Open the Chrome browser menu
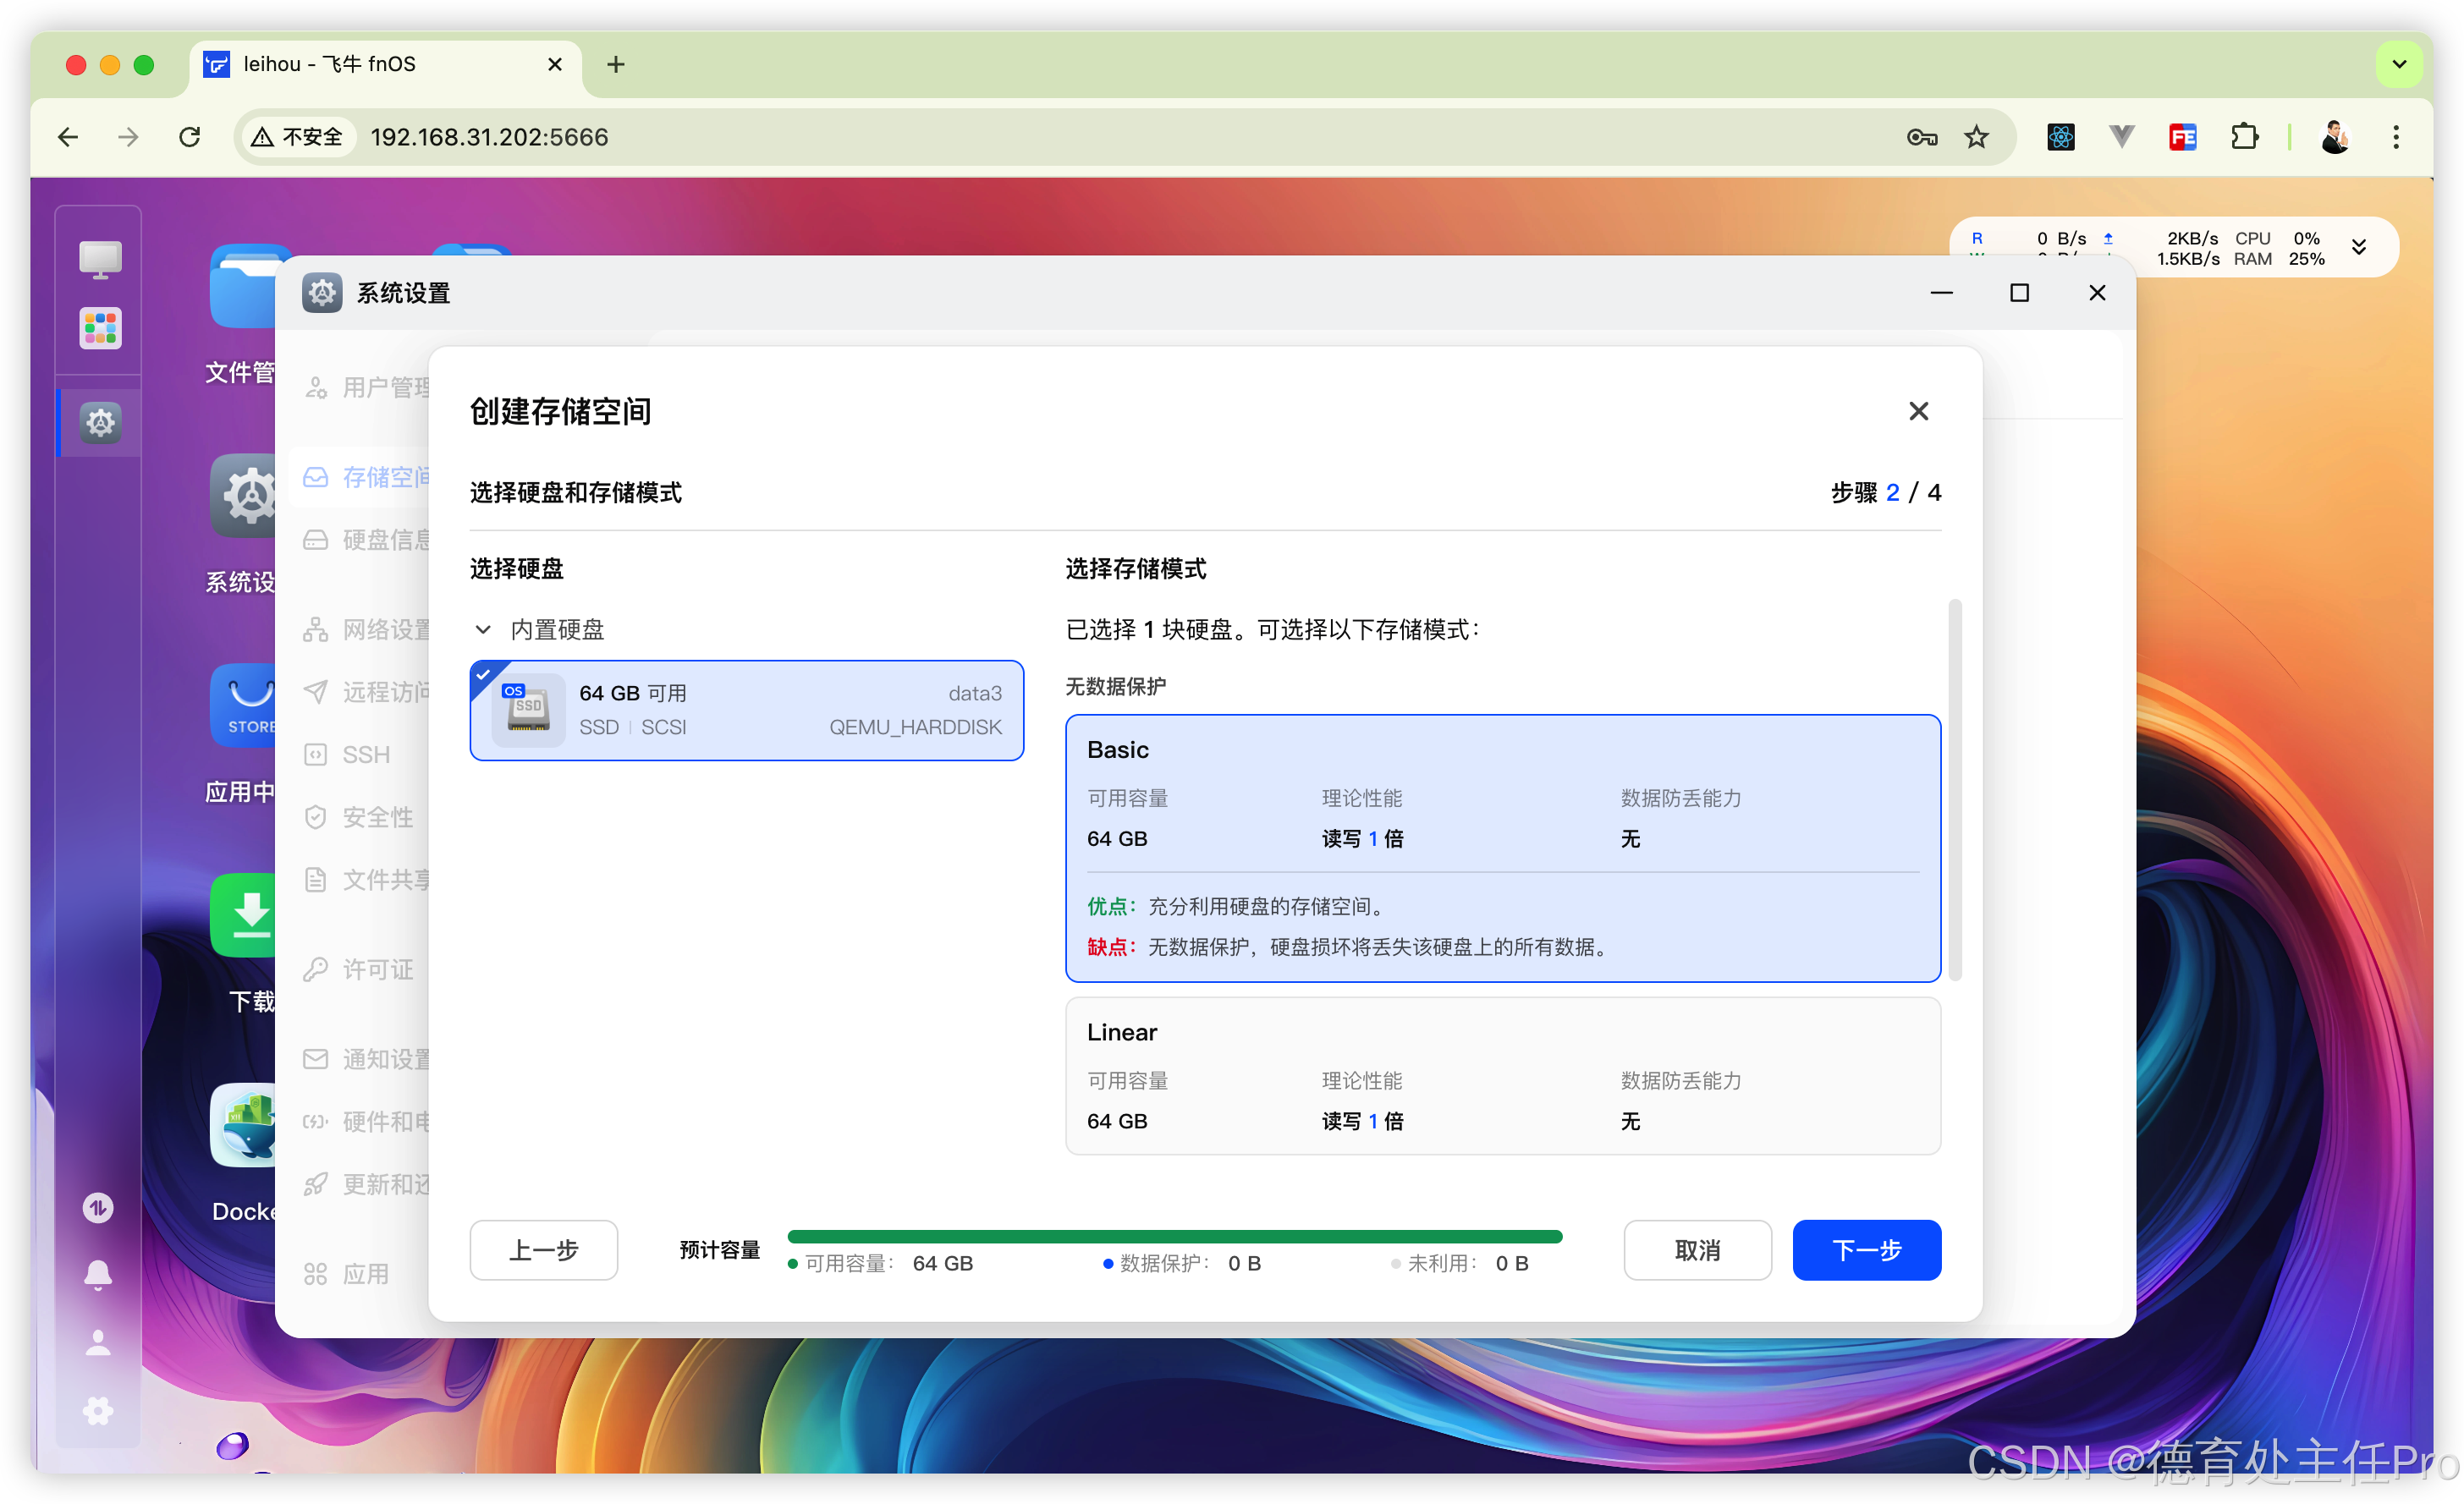This screenshot has height=1504, width=2464. tap(2397, 137)
